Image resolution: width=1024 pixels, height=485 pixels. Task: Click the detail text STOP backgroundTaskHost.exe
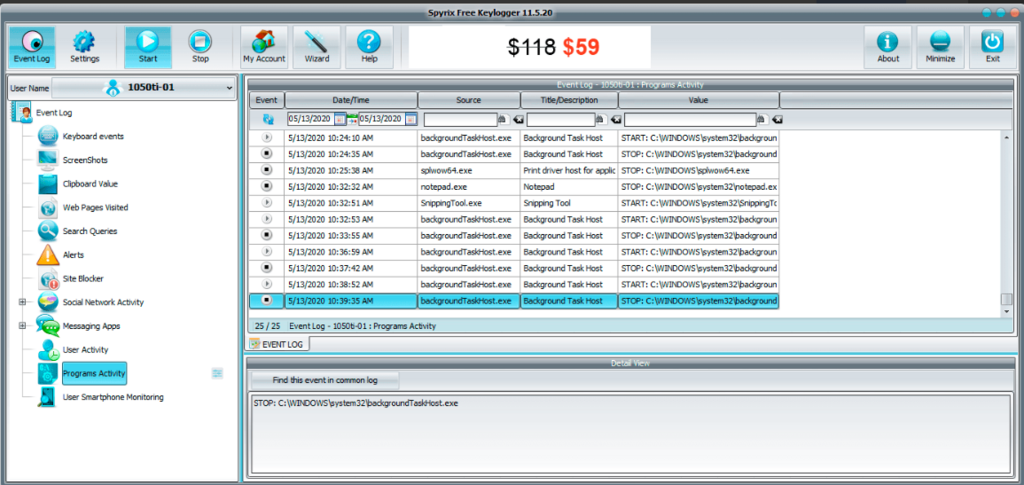click(356, 403)
